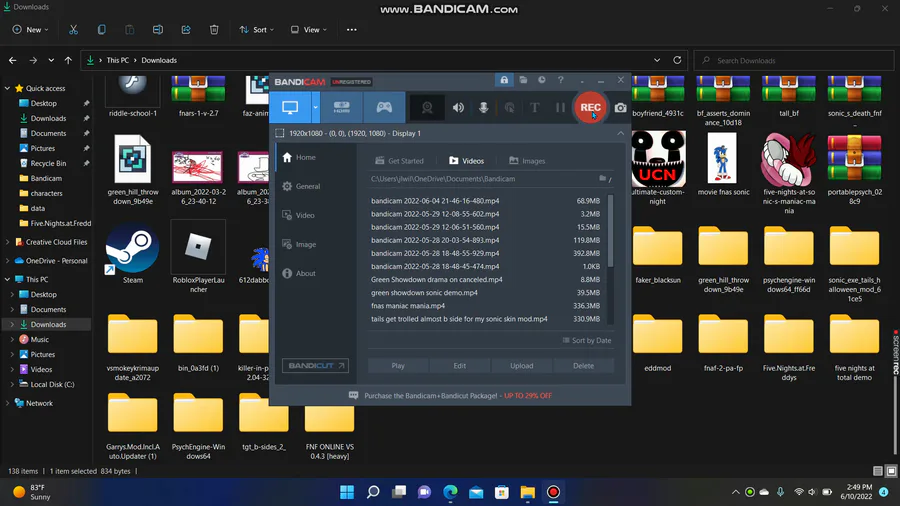Select game recording mode gamepad icon
Viewport: 900px width, 506px height.
coord(384,107)
